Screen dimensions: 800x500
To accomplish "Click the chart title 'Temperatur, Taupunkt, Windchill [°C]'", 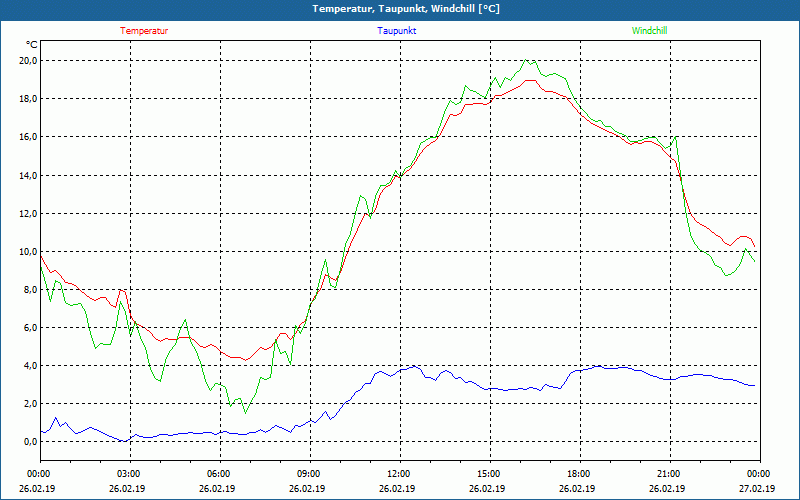I will click(406, 9).
